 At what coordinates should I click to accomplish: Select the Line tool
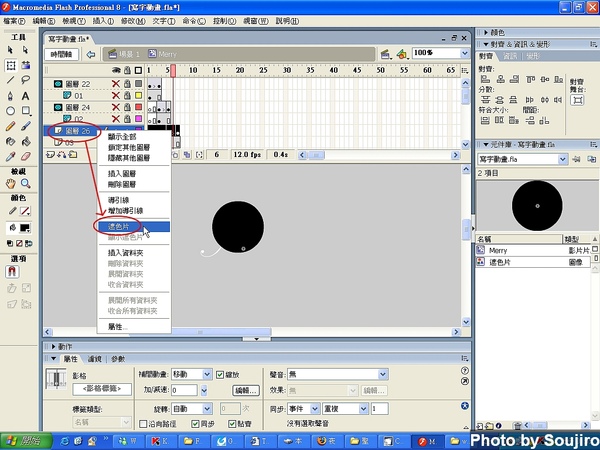(10, 80)
